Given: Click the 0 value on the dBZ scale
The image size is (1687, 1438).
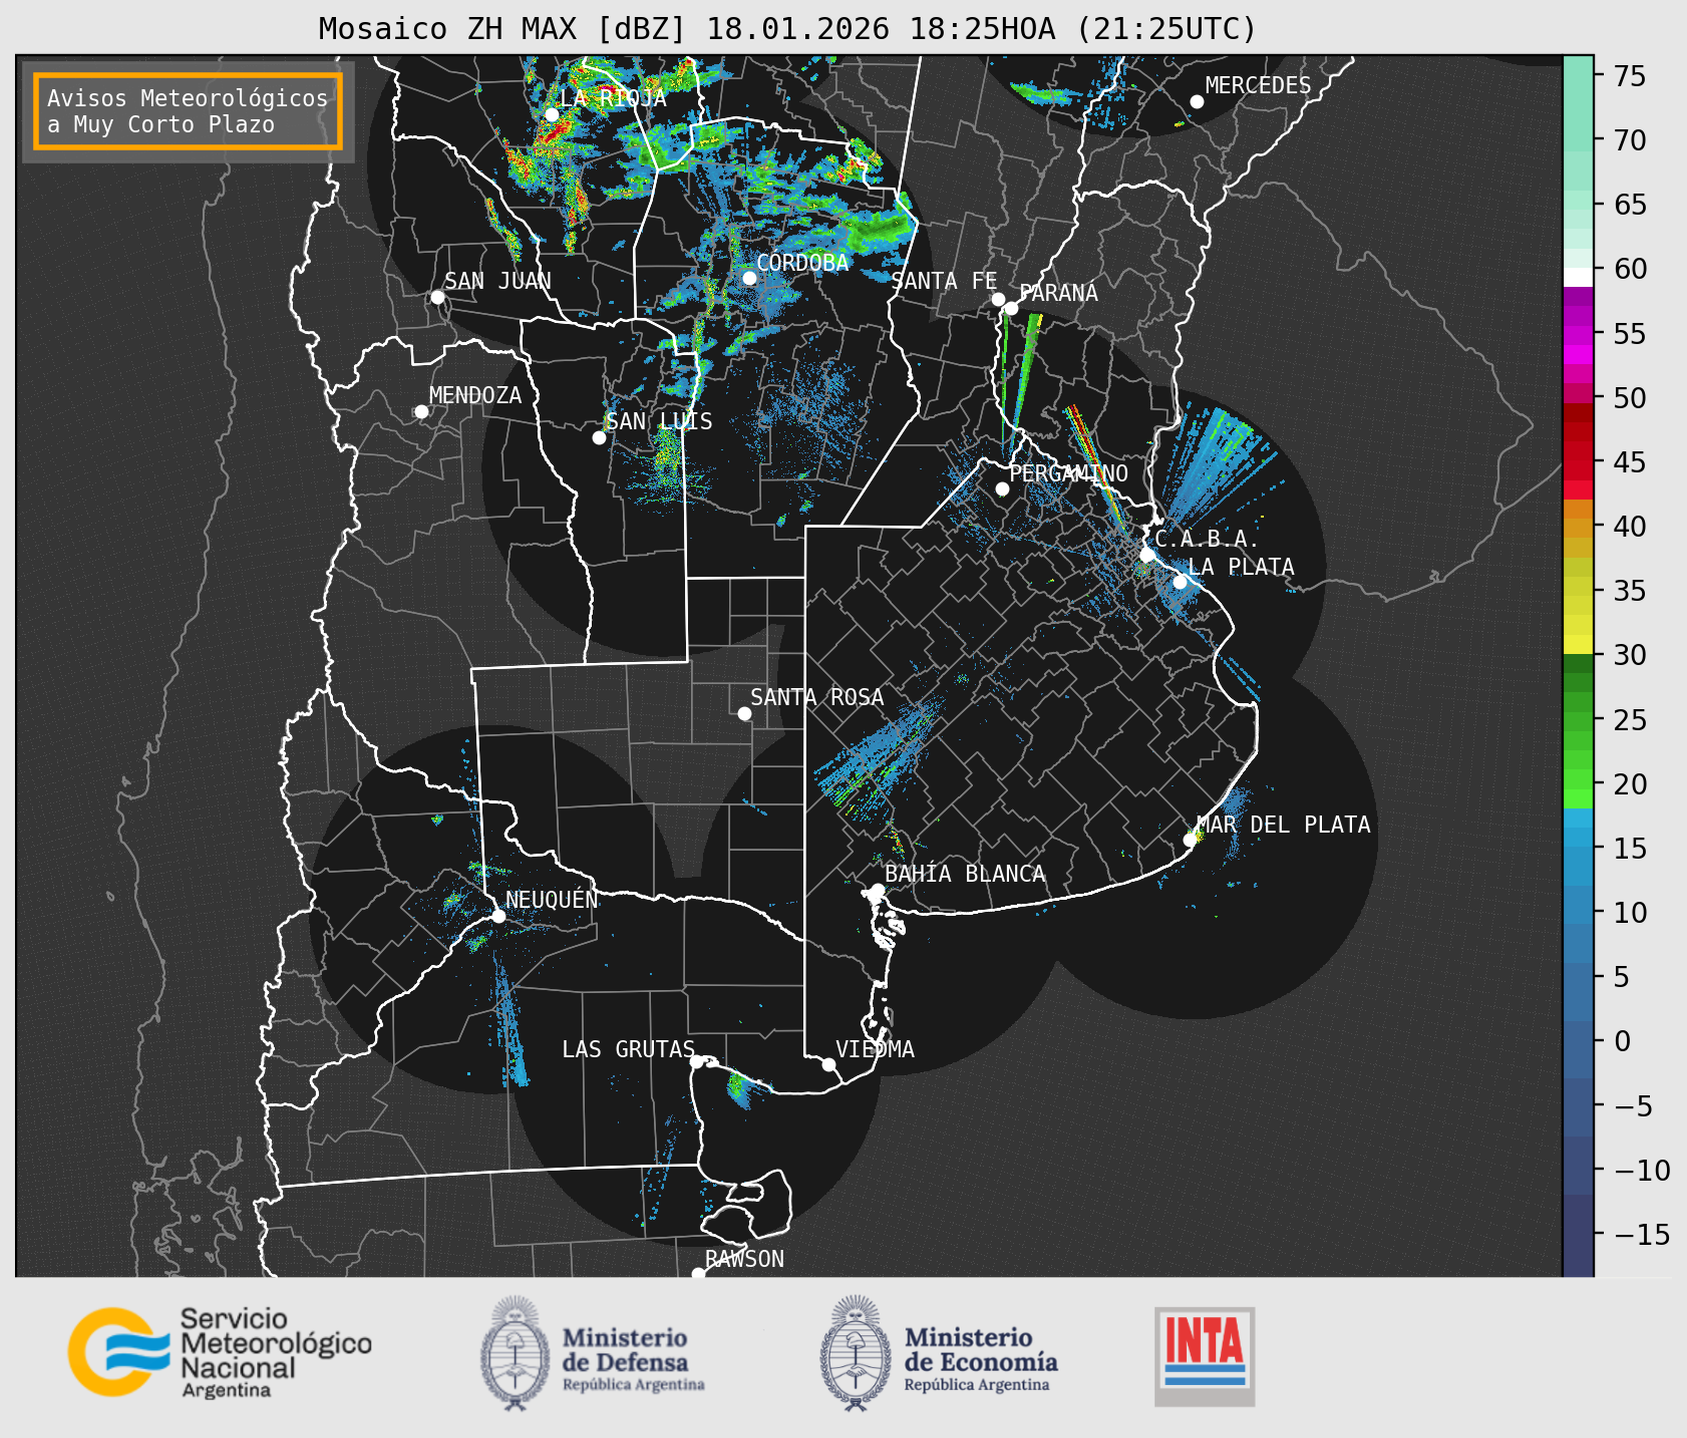Looking at the screenshot, I should (x=1622, y=1041).
